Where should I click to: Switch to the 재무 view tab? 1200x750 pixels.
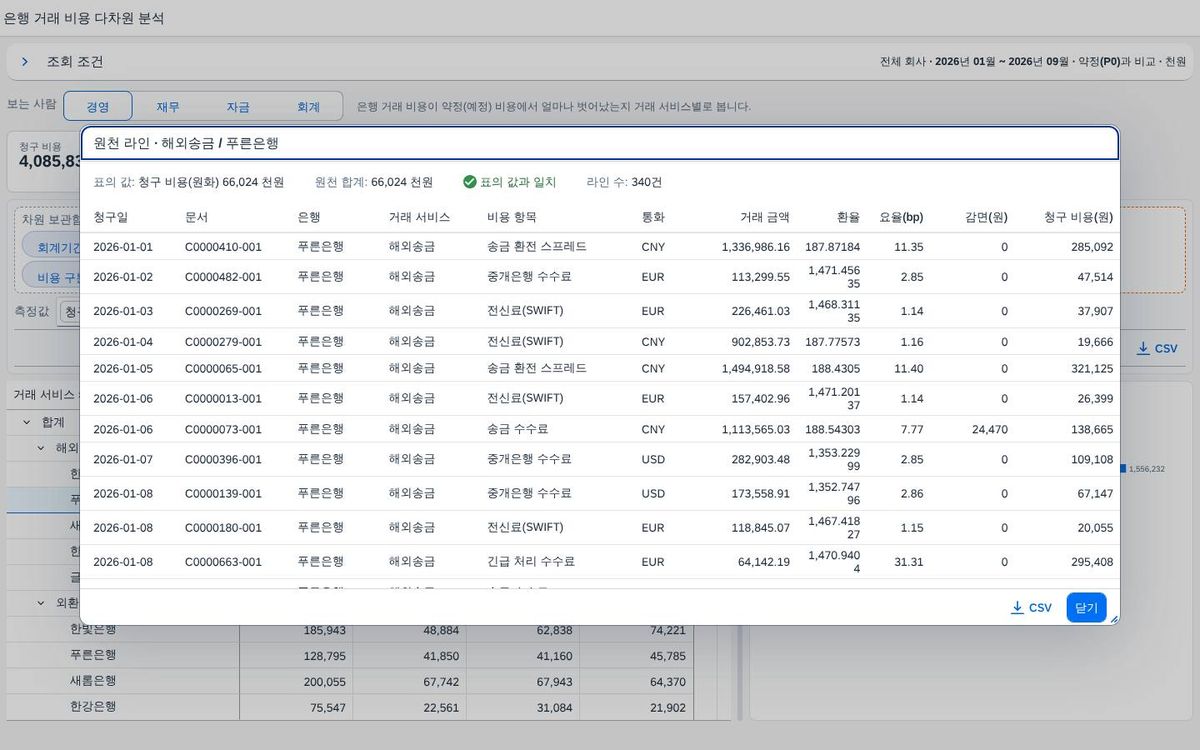tap(168, 107)
